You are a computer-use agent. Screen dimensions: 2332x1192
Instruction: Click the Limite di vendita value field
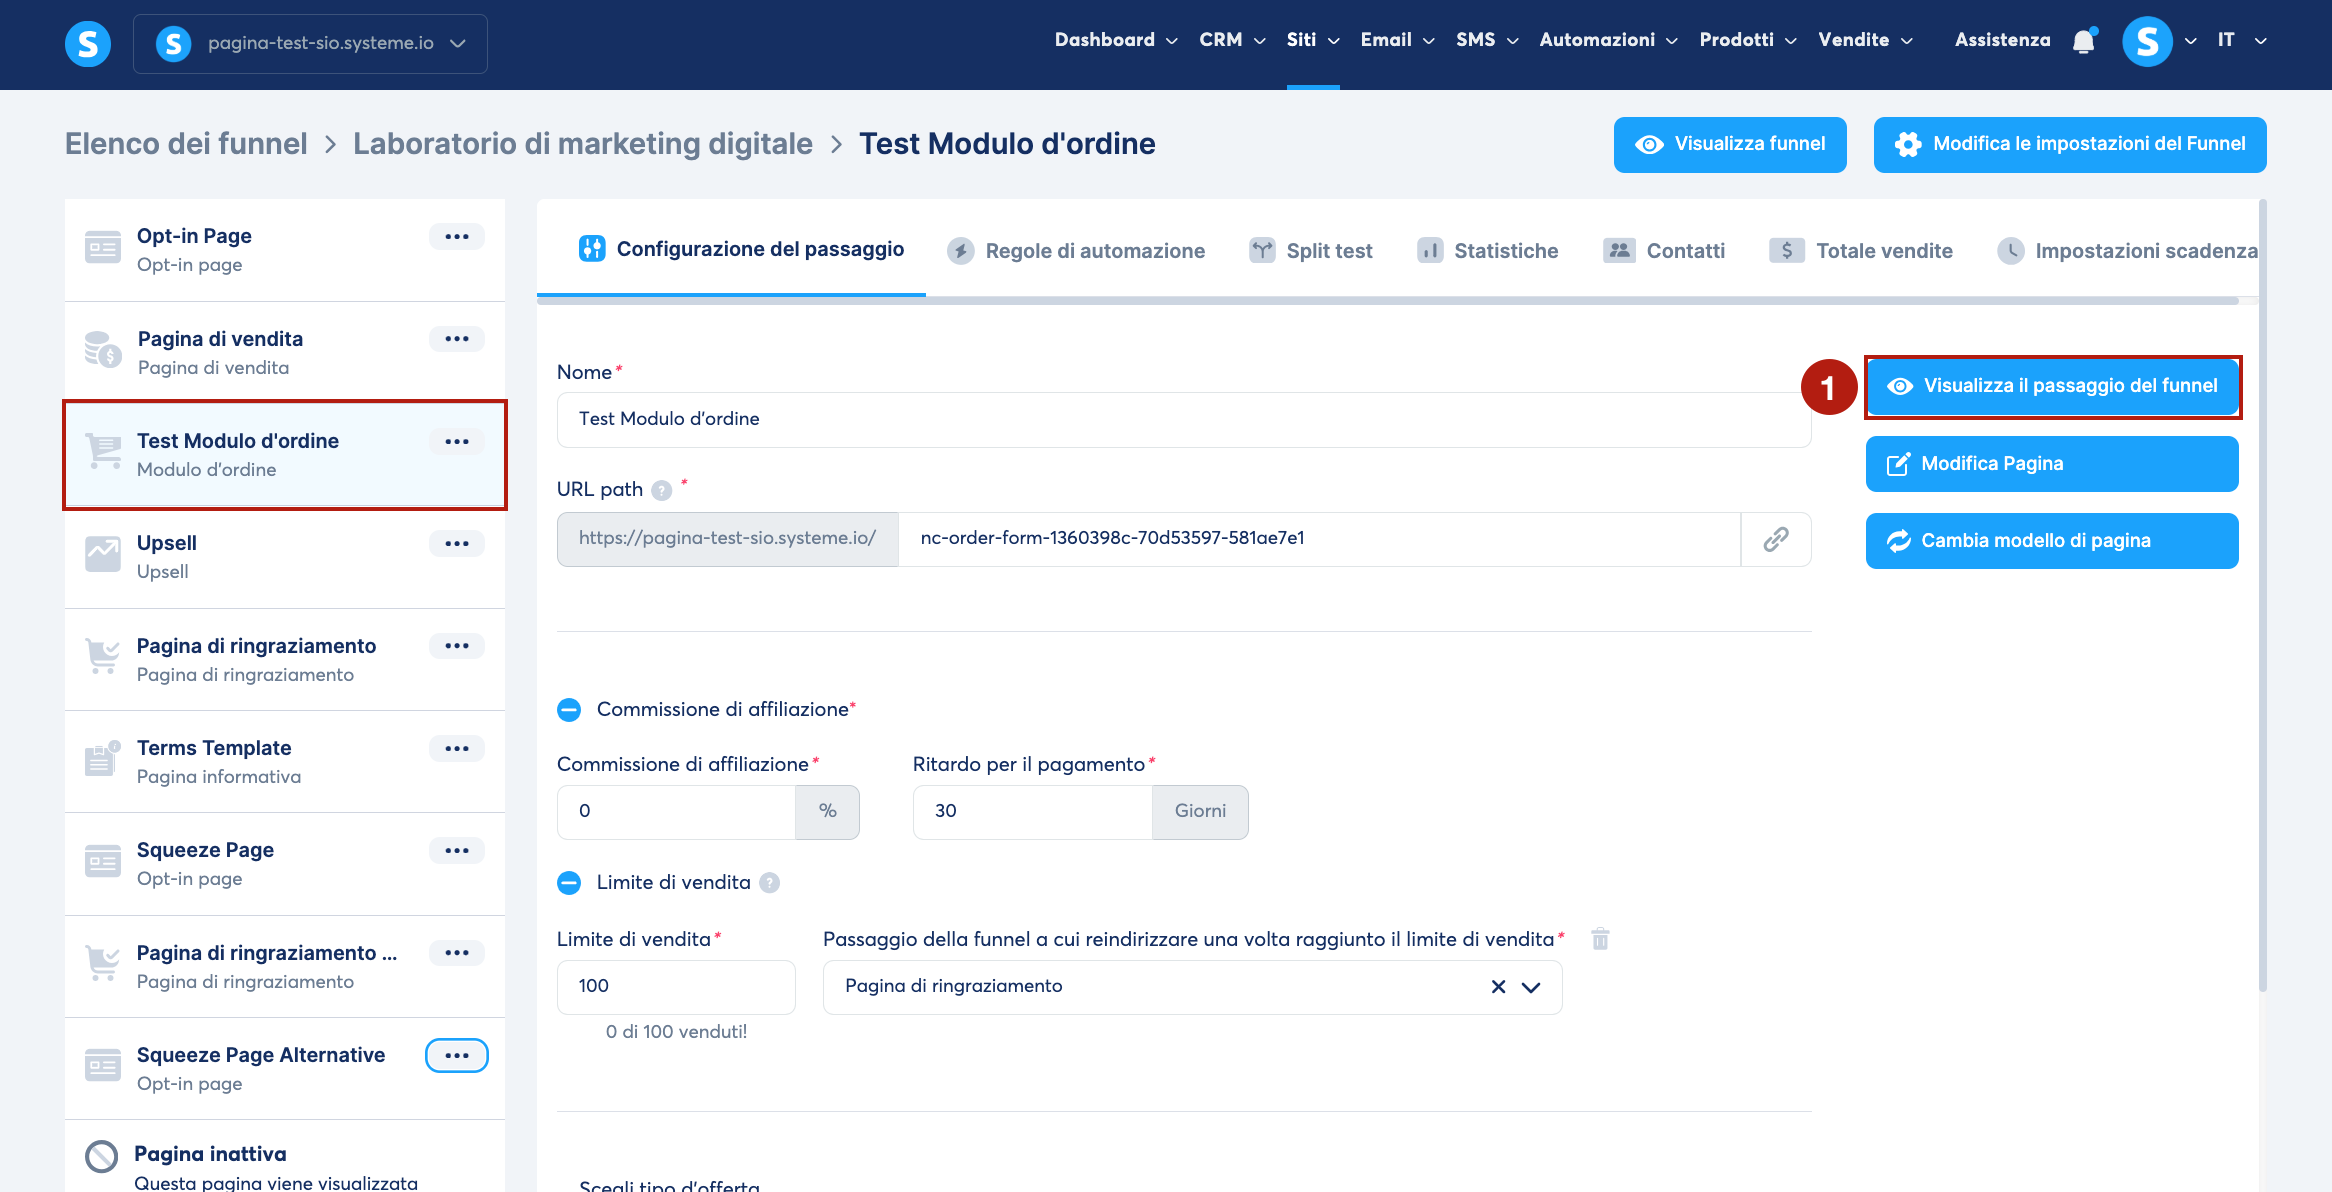(676, 987)
